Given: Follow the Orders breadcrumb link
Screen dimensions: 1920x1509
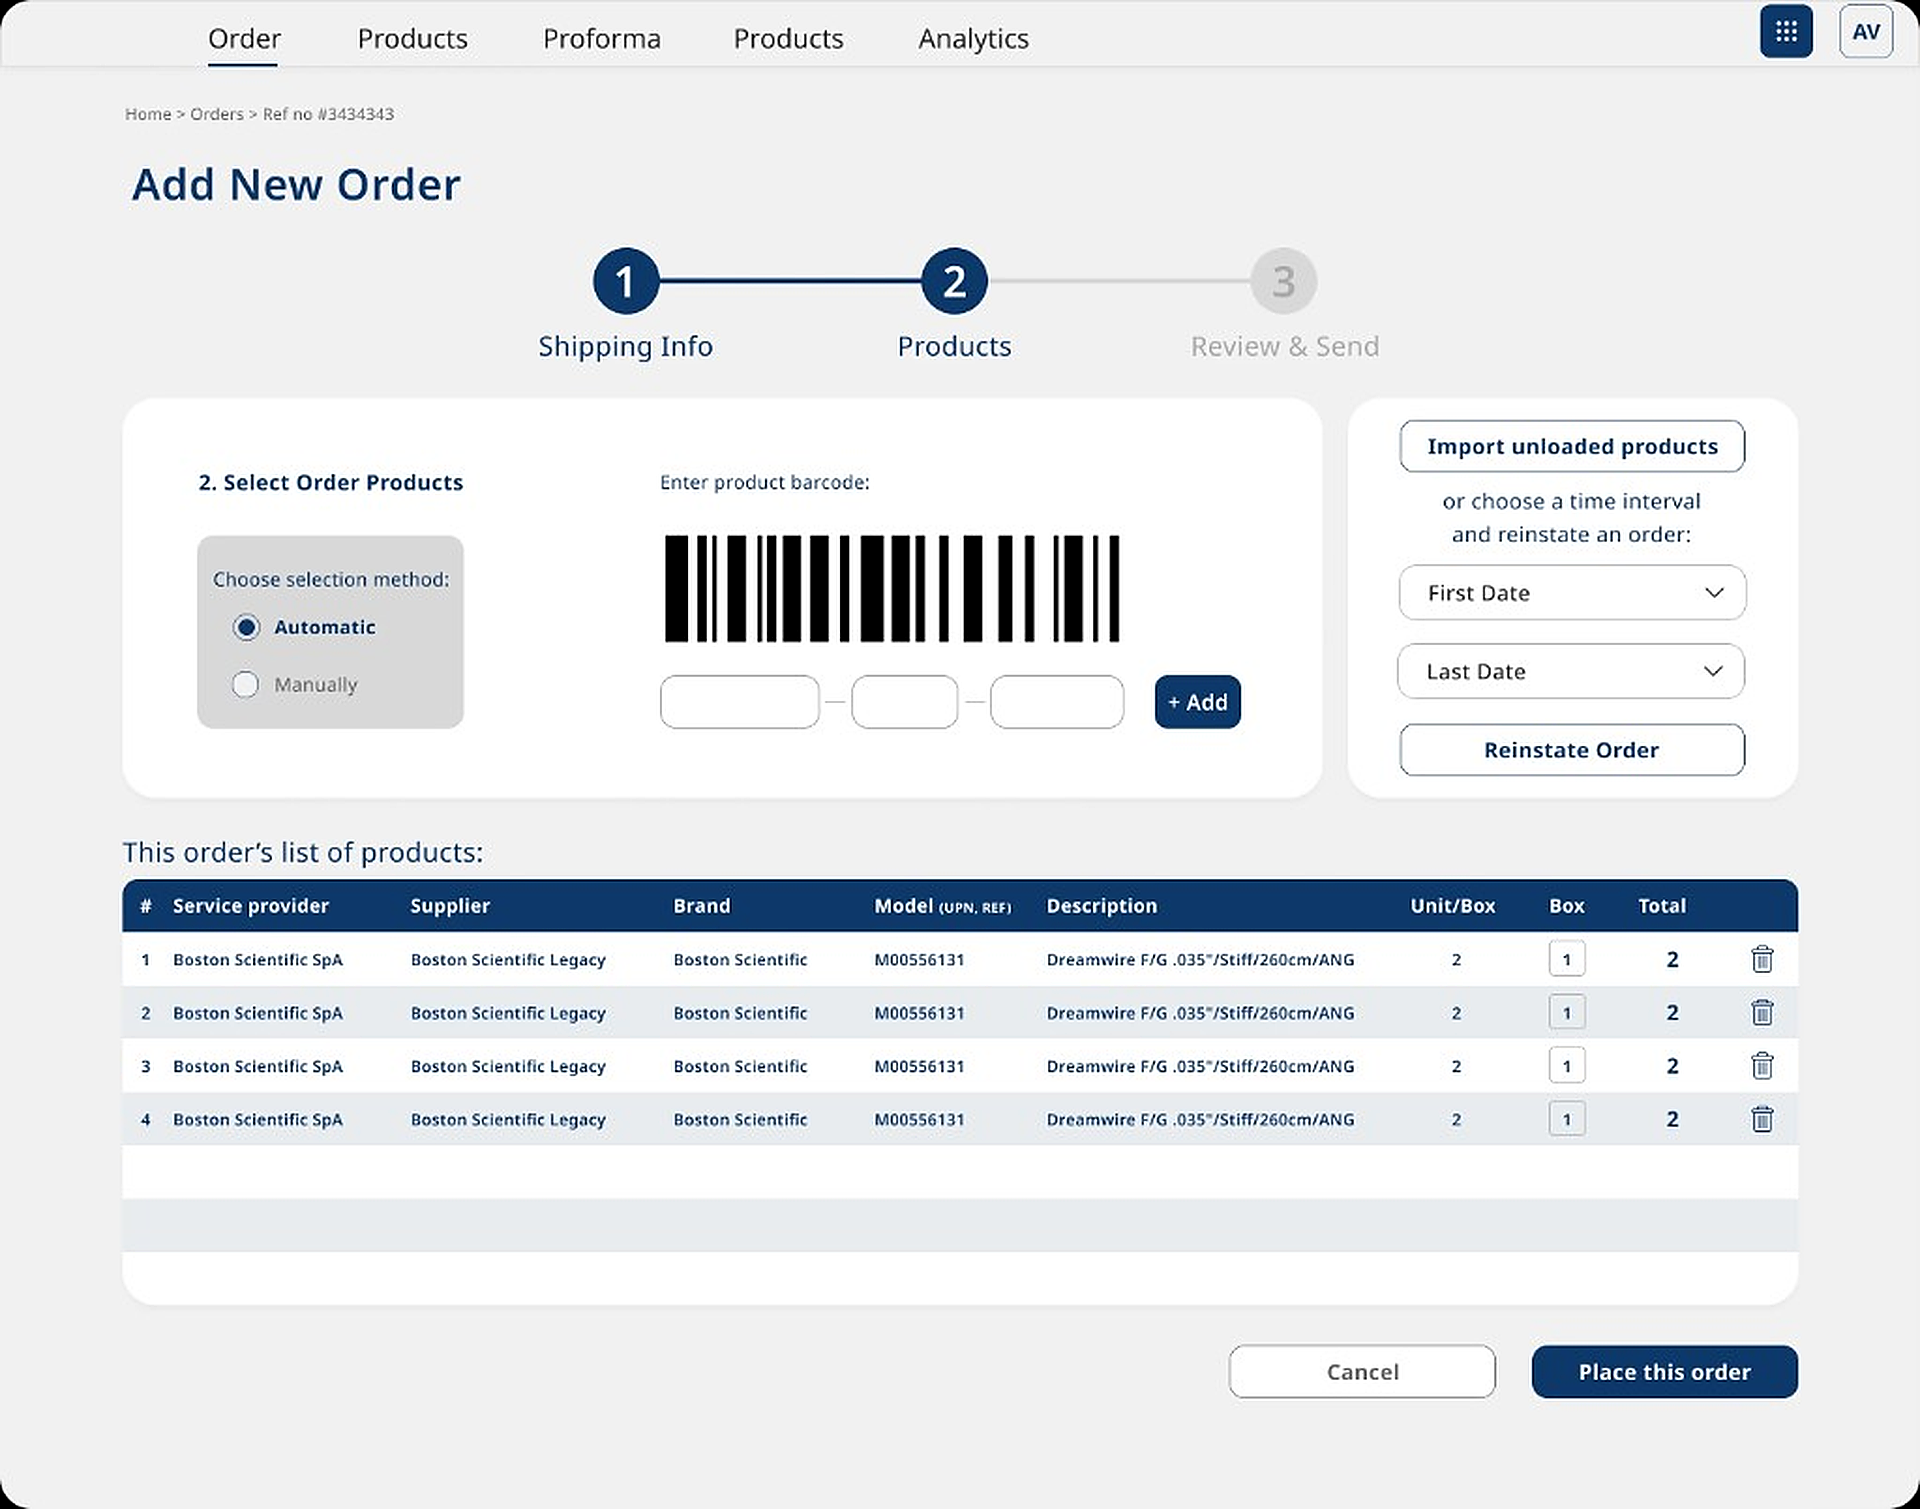Looking at the screenshot, I should [x=217, y=114].
